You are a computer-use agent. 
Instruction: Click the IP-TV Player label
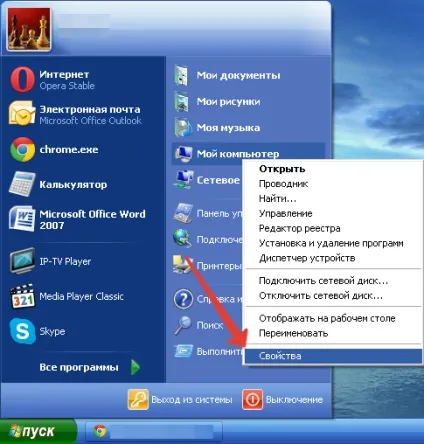click(65, 261)
